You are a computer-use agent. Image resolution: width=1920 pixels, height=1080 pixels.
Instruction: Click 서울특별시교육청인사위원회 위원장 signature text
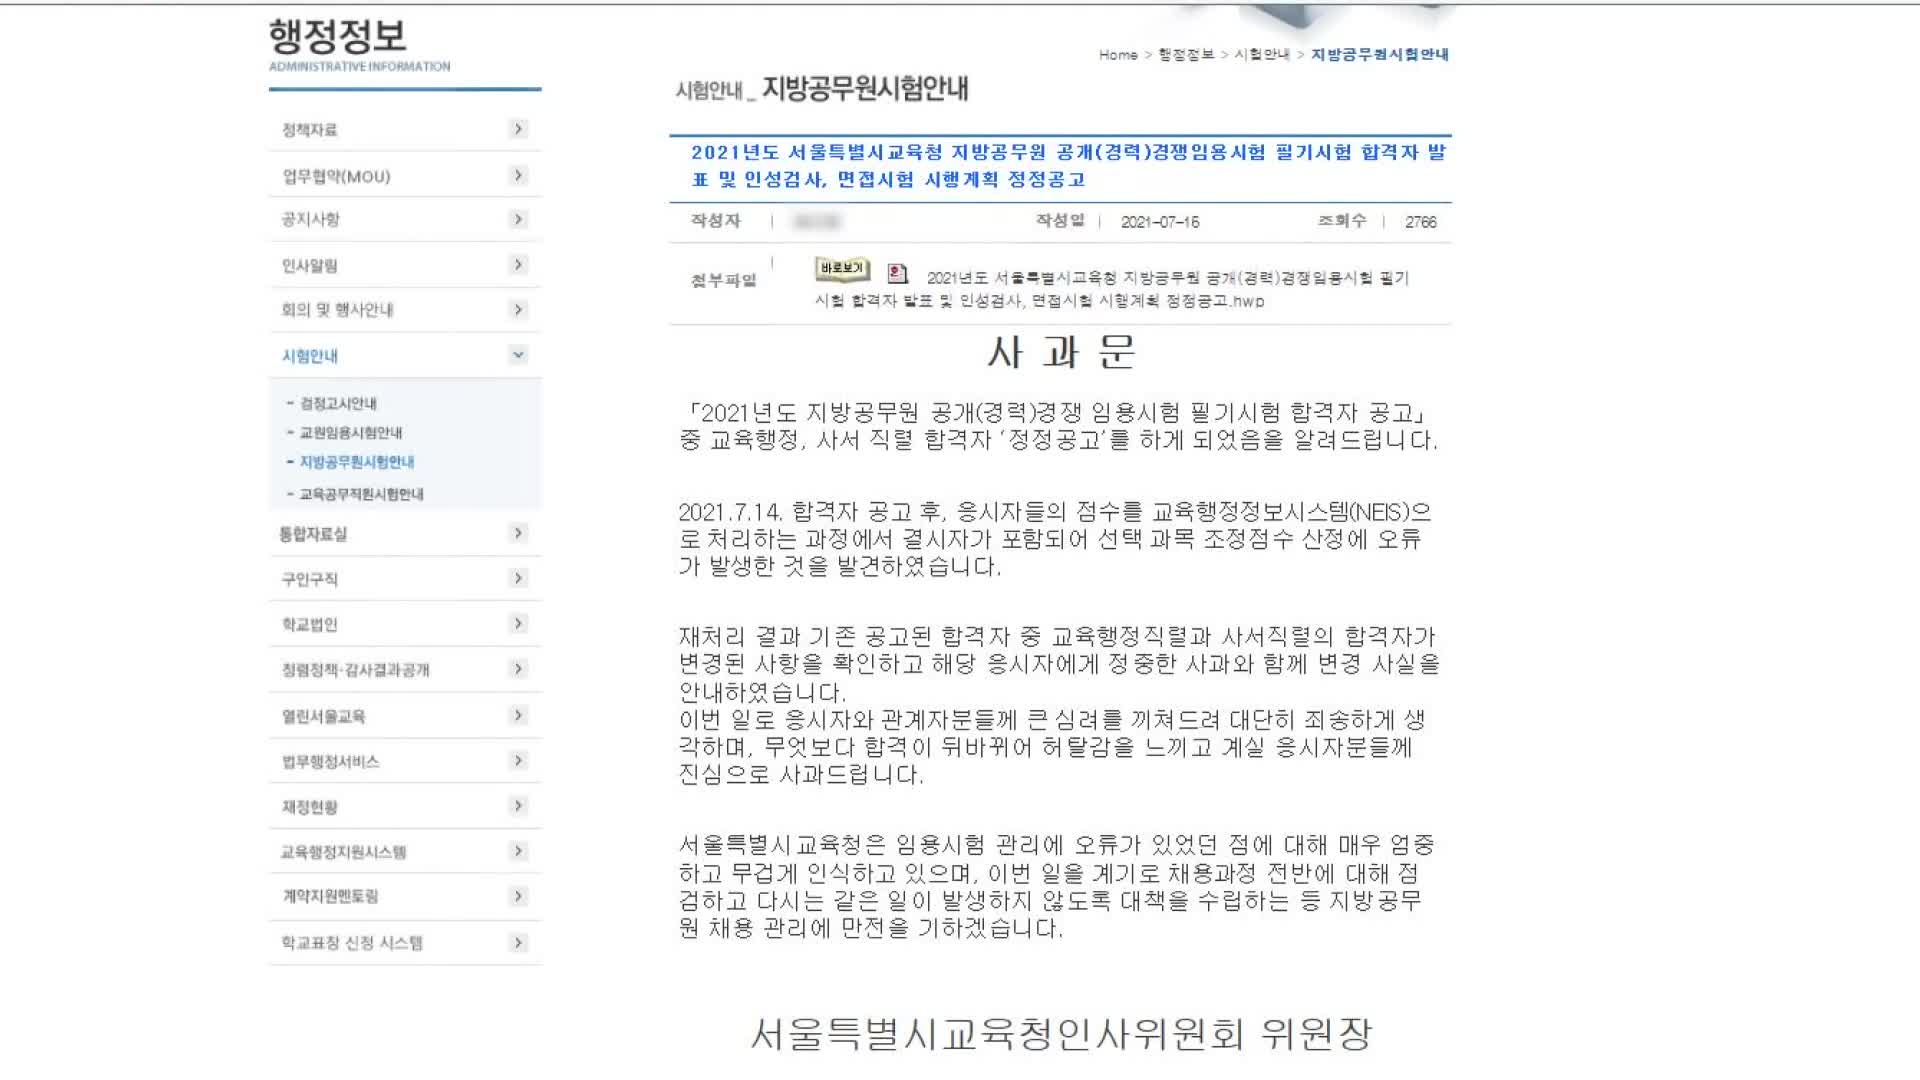(1061, 1034)
